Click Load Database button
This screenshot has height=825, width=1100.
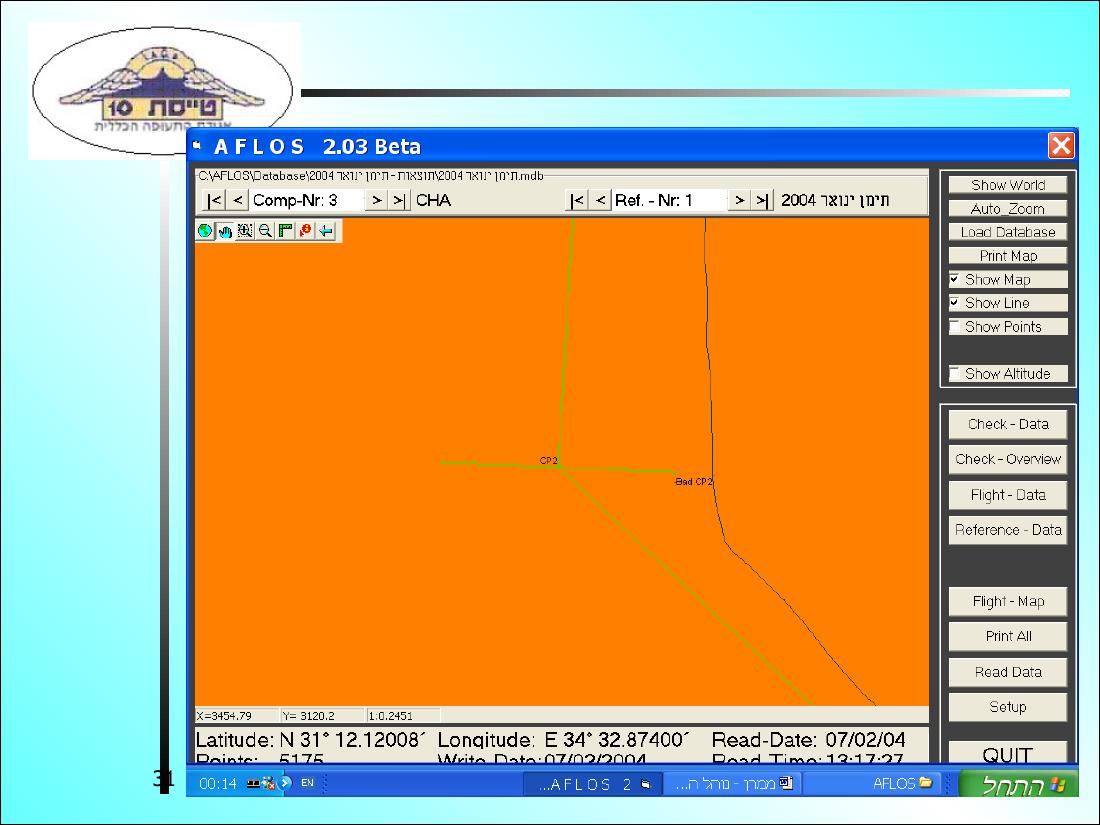(1008, 232)
